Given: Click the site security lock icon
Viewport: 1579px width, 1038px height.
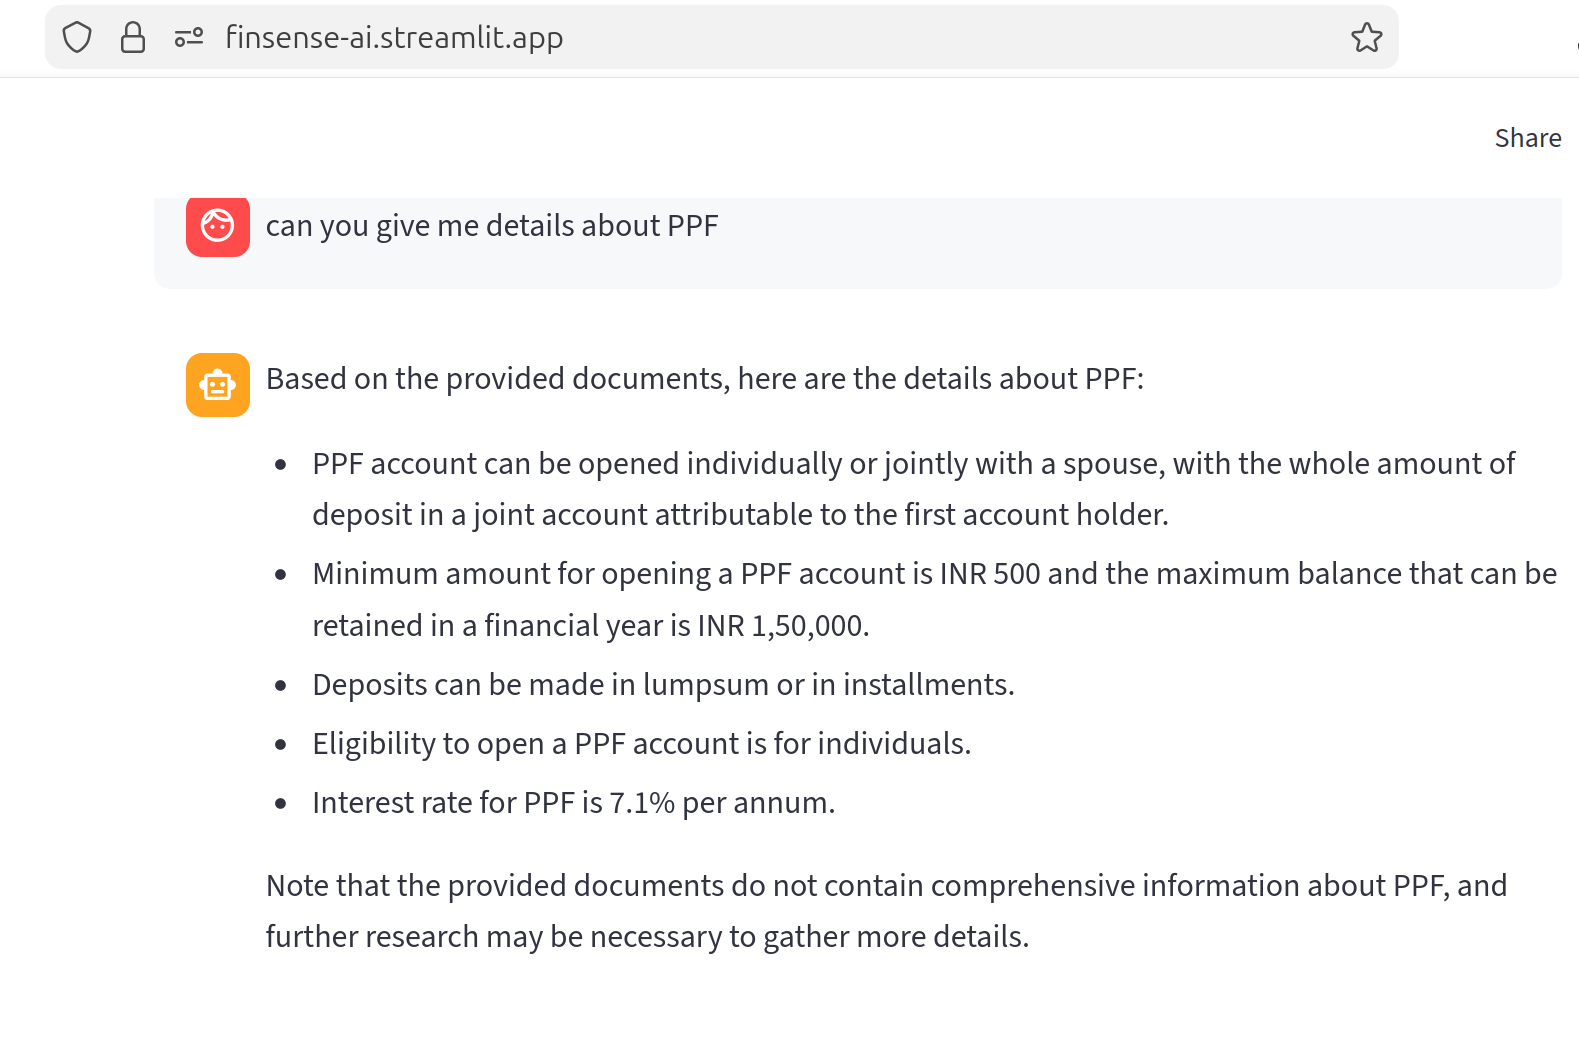Looking at the screenshot, I should tap(133, 38).
